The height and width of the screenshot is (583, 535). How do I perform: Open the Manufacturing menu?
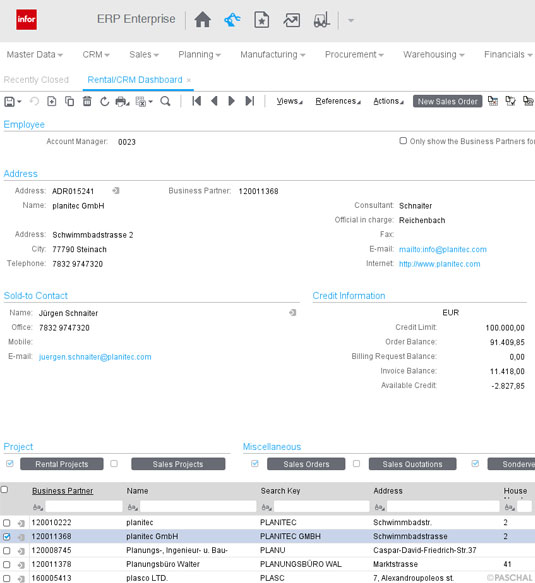pos(273,55)
